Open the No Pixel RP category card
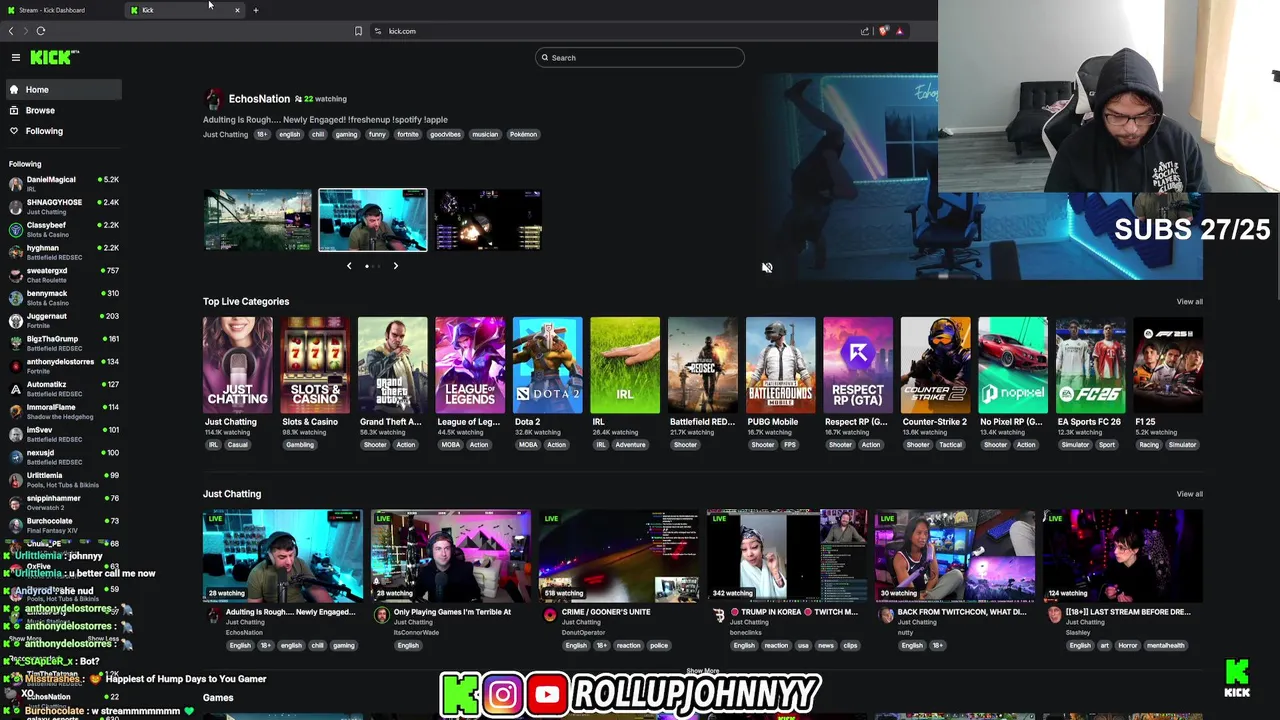 (1013, 365)
